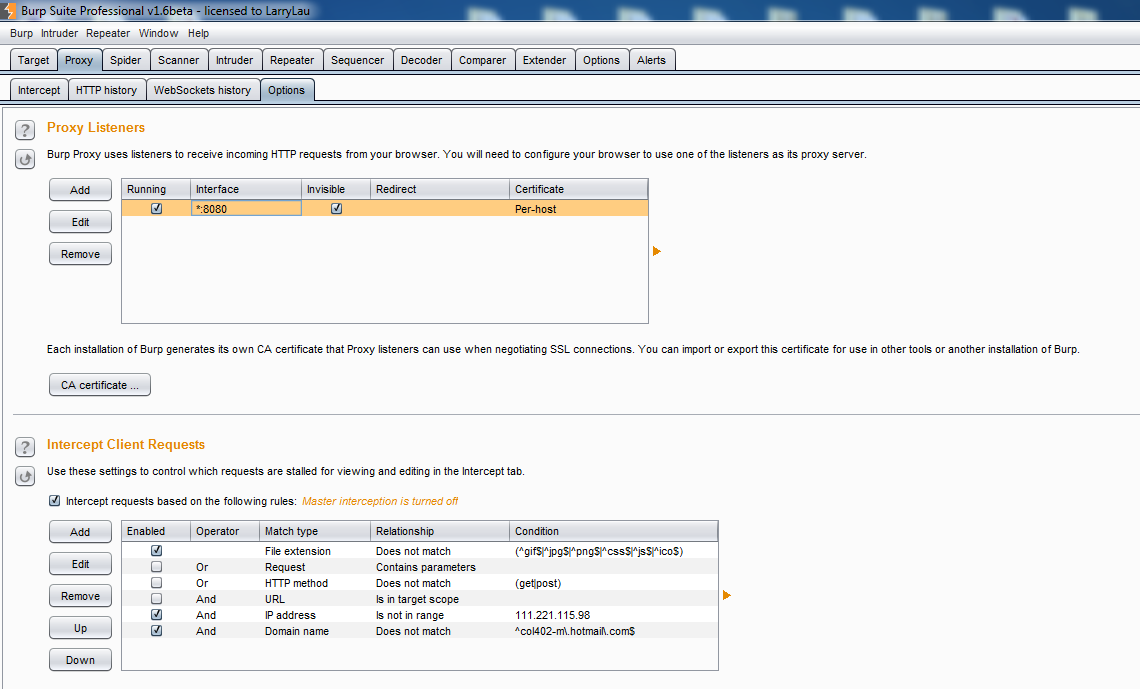
Task: Select the 111.221.115.98 condition cell
Action: (x=614, y=615)
